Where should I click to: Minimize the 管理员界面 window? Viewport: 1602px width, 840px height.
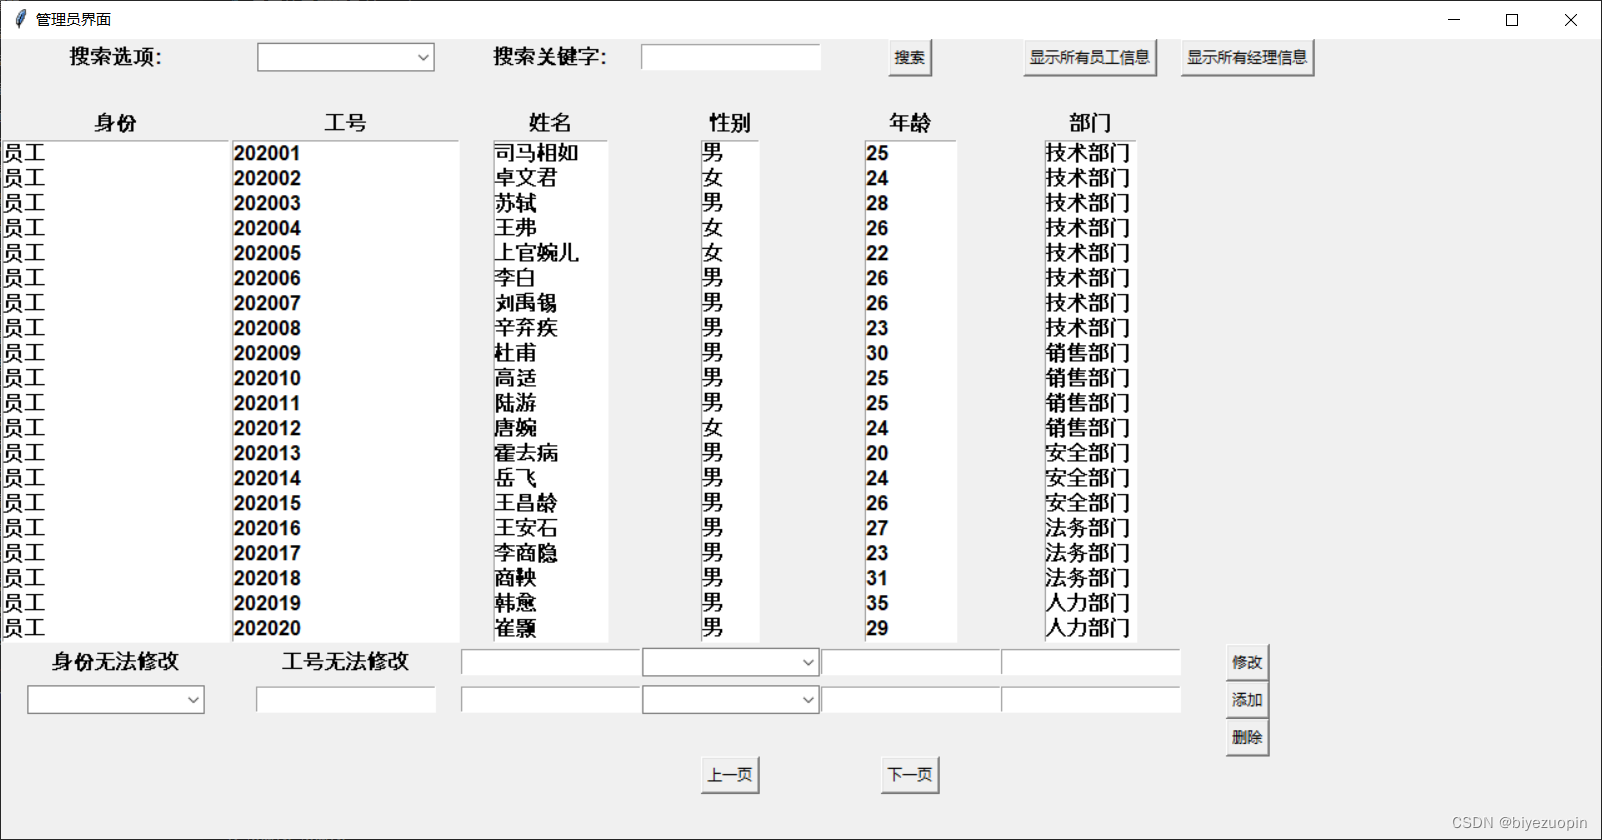coord(1454,20)
